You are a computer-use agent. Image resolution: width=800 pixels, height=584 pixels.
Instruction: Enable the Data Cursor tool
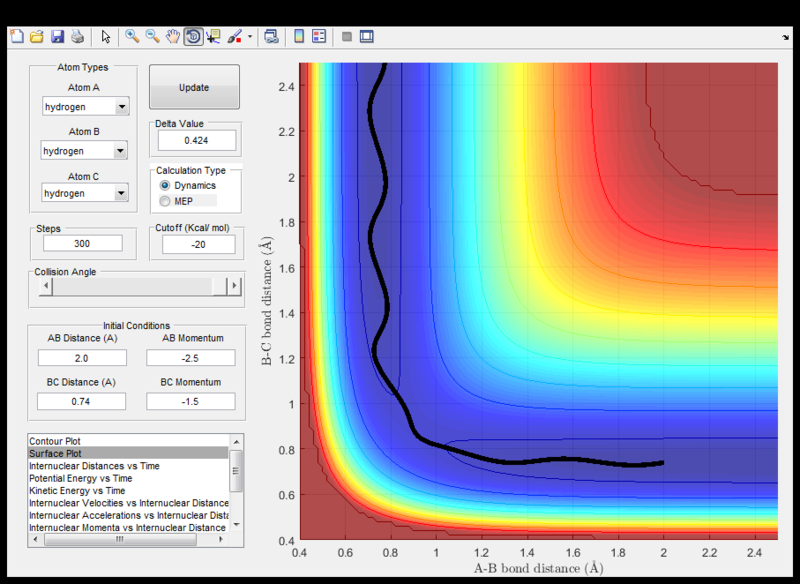pos(213,37)
